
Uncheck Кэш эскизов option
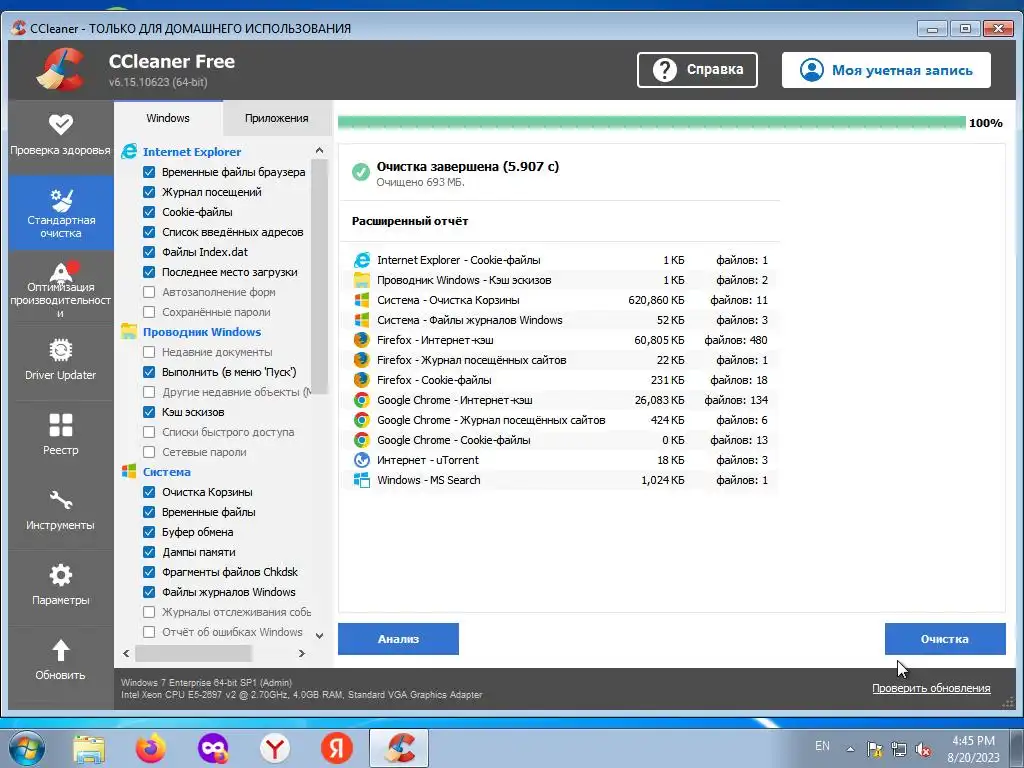pos(149,412)
